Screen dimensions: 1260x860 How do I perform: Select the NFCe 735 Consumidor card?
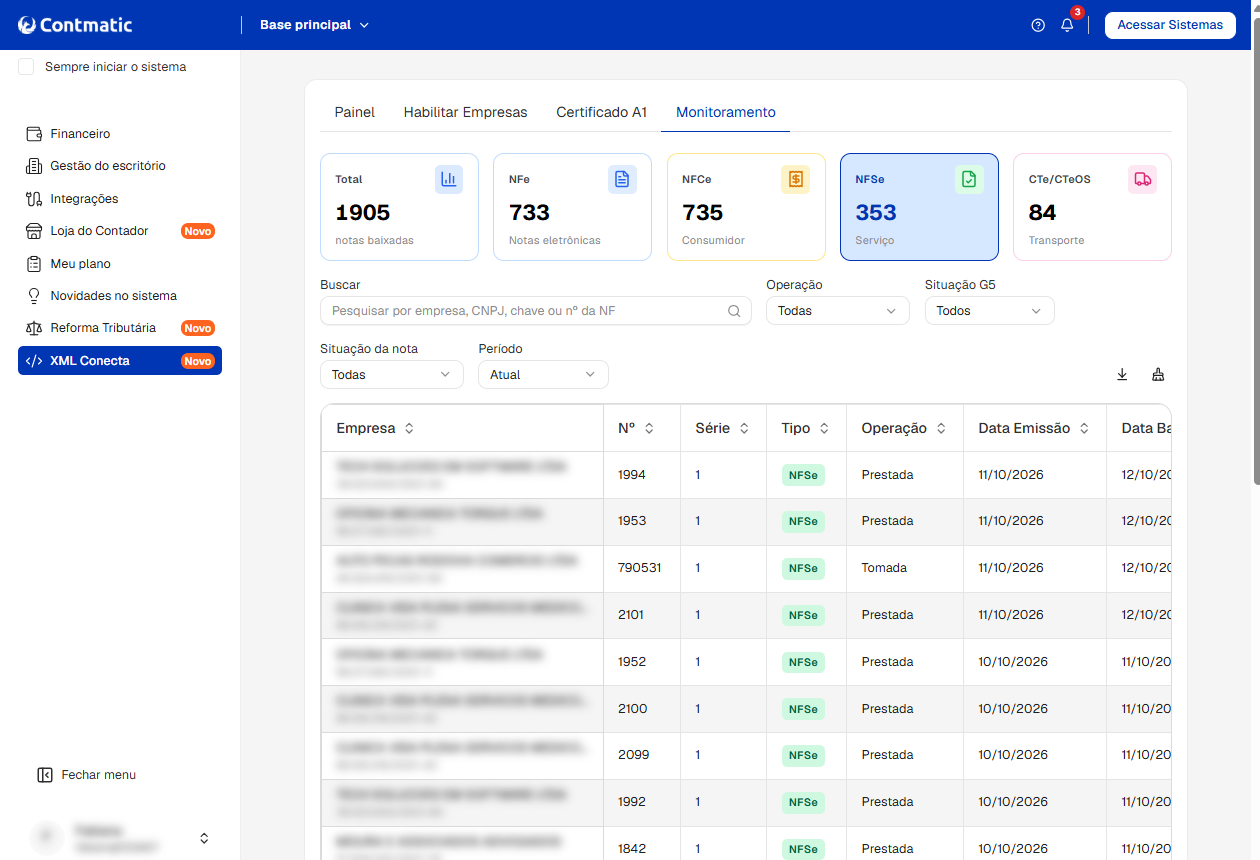746,207
